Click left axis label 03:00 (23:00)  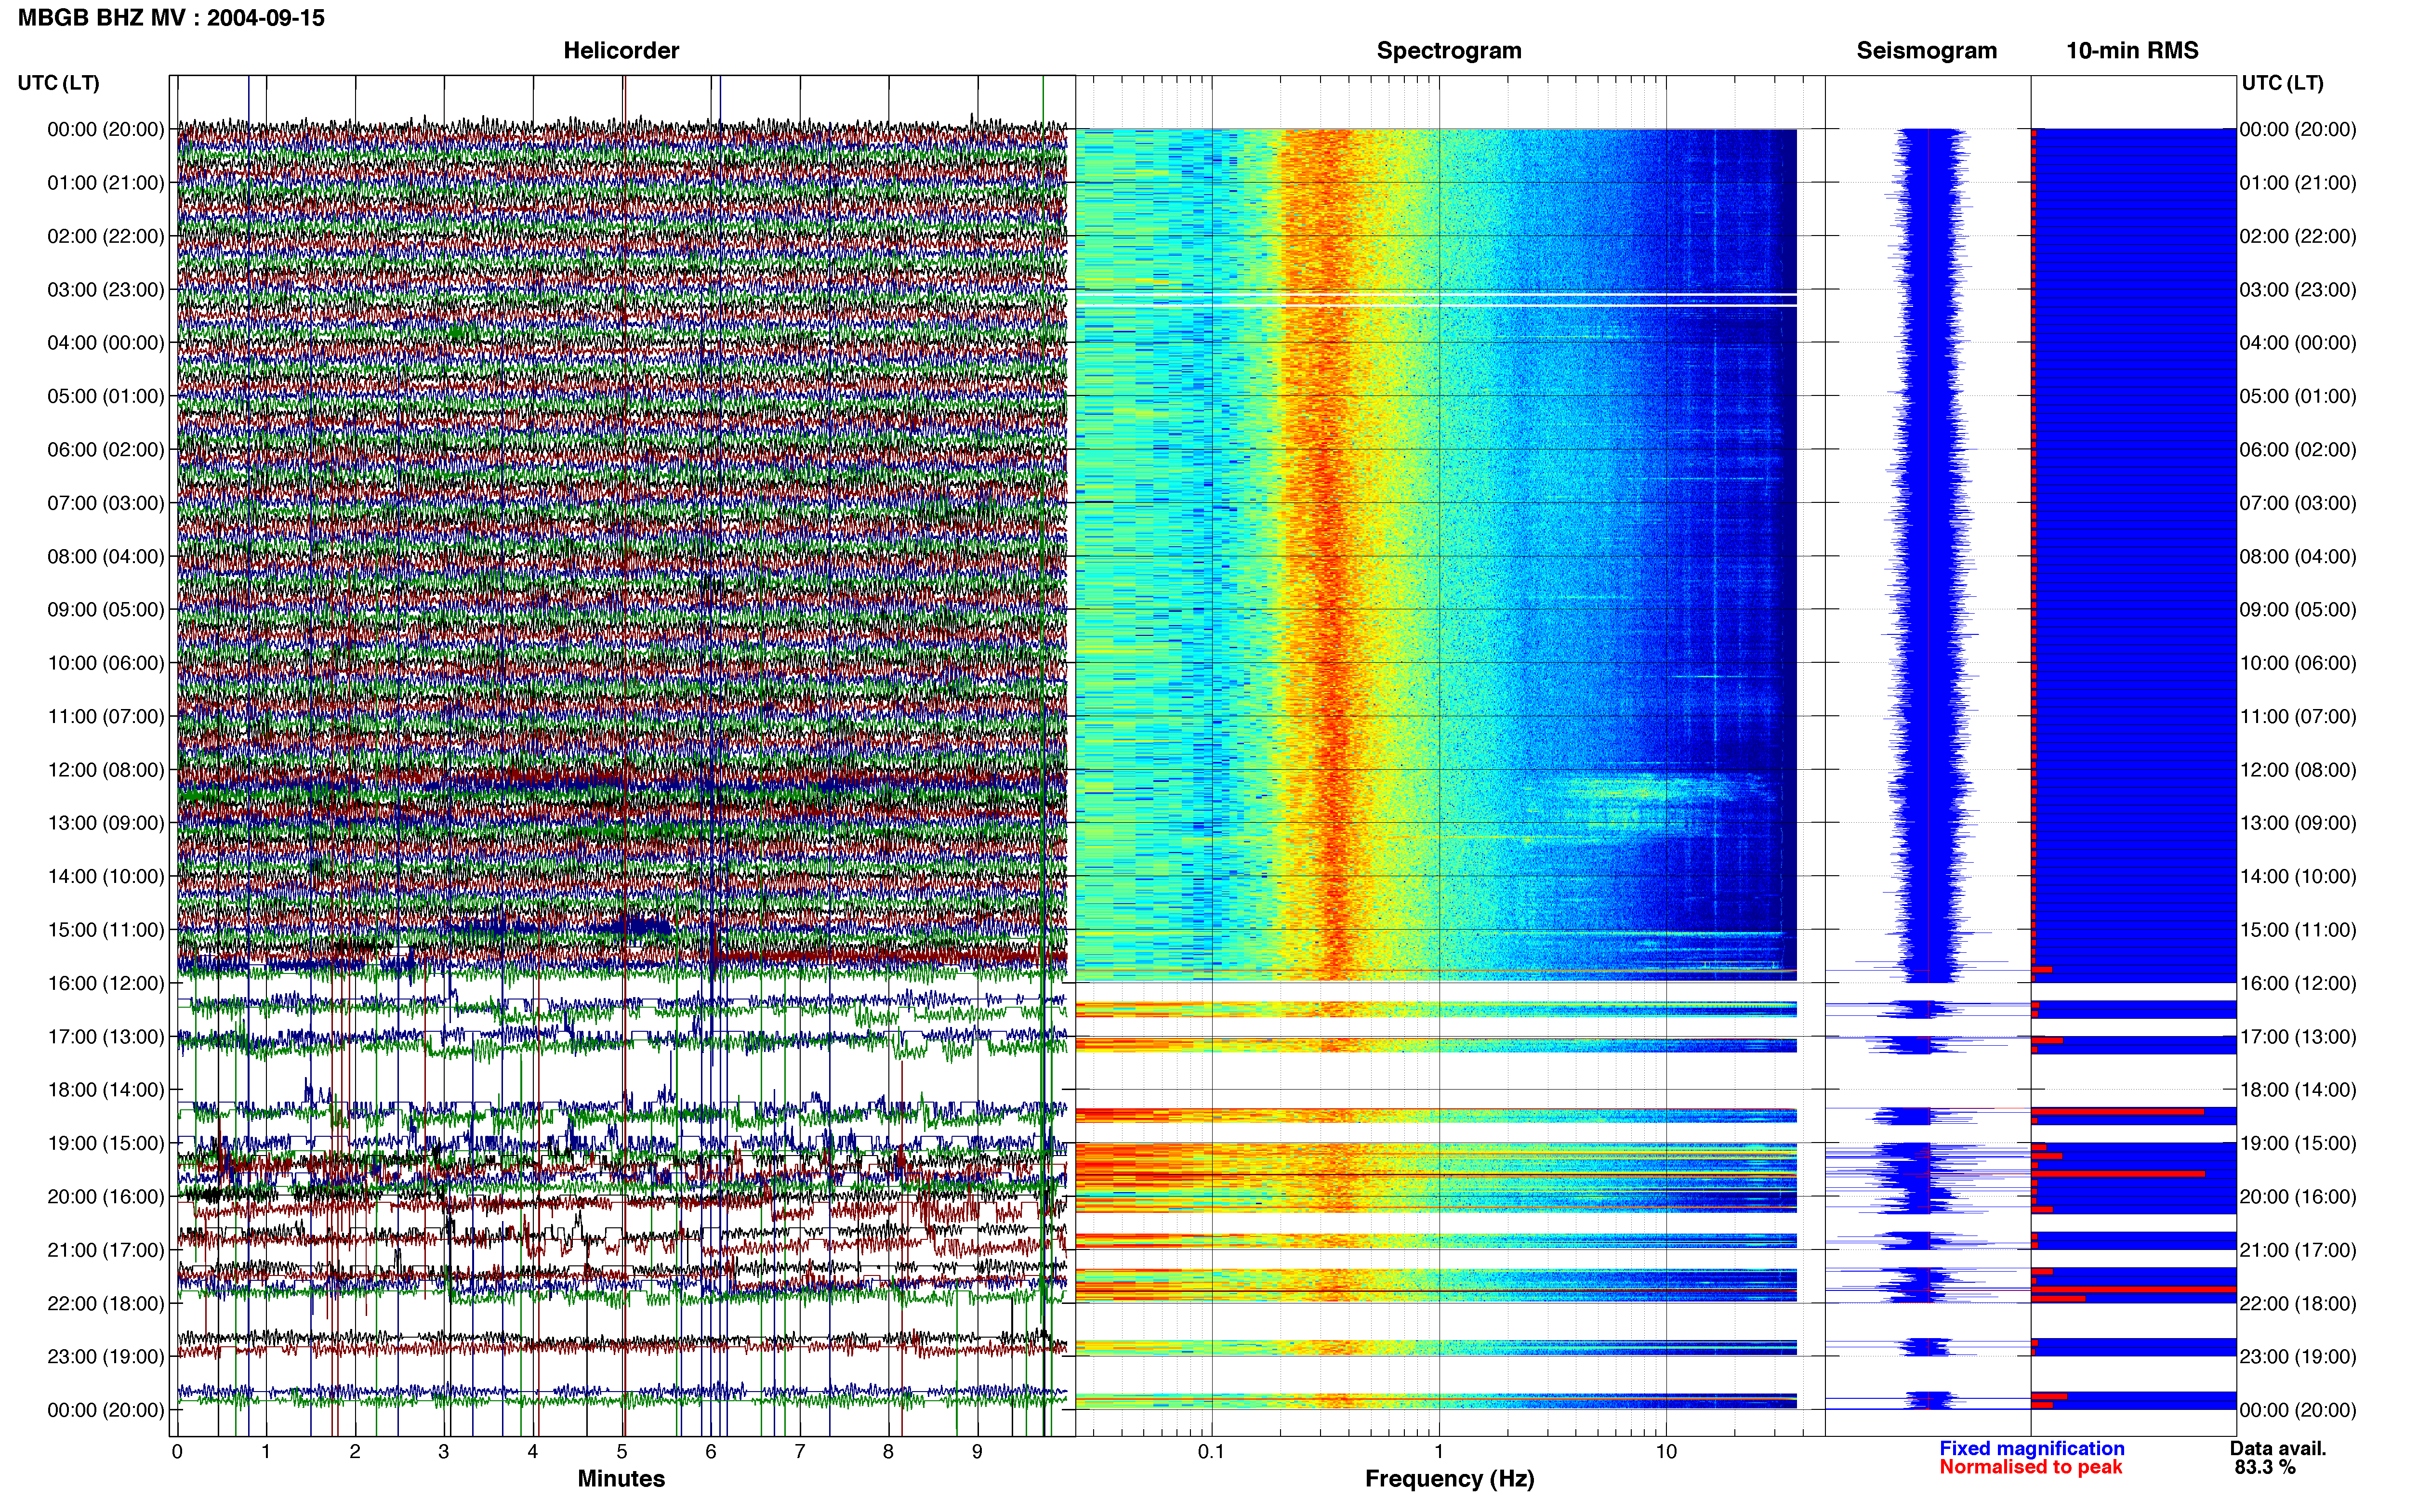[106, 290]
